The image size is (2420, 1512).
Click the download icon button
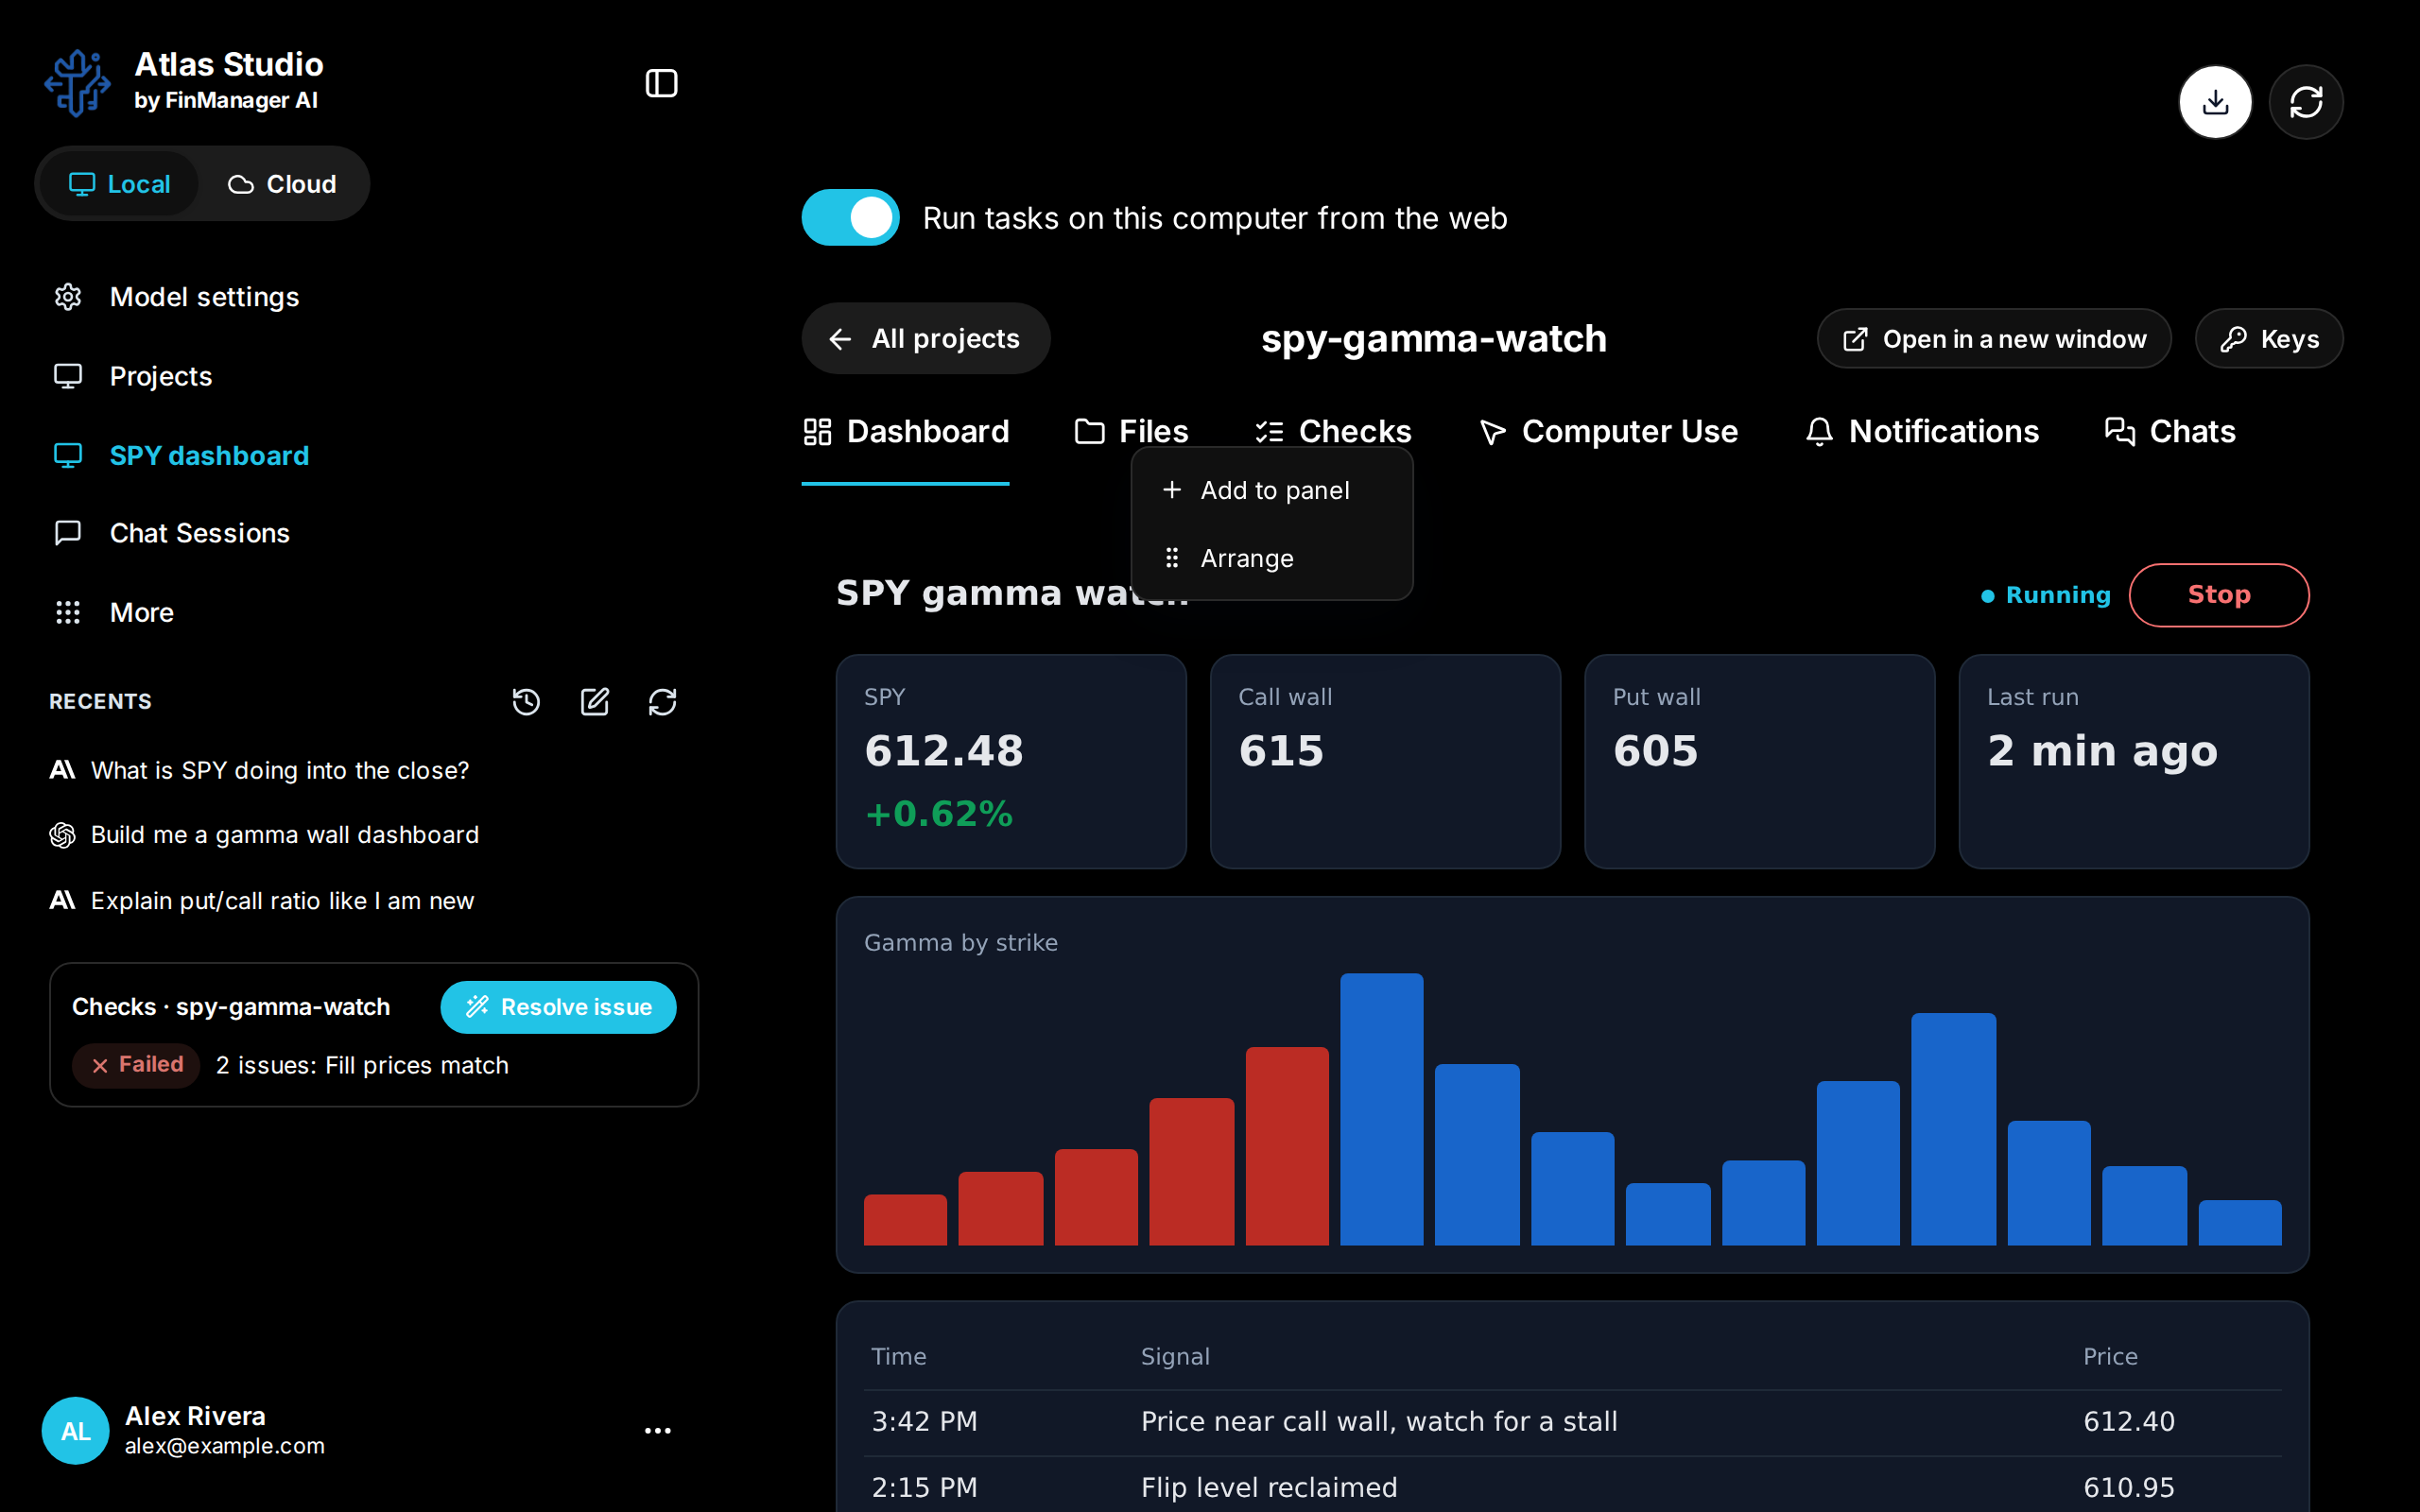coord(2215,102)
